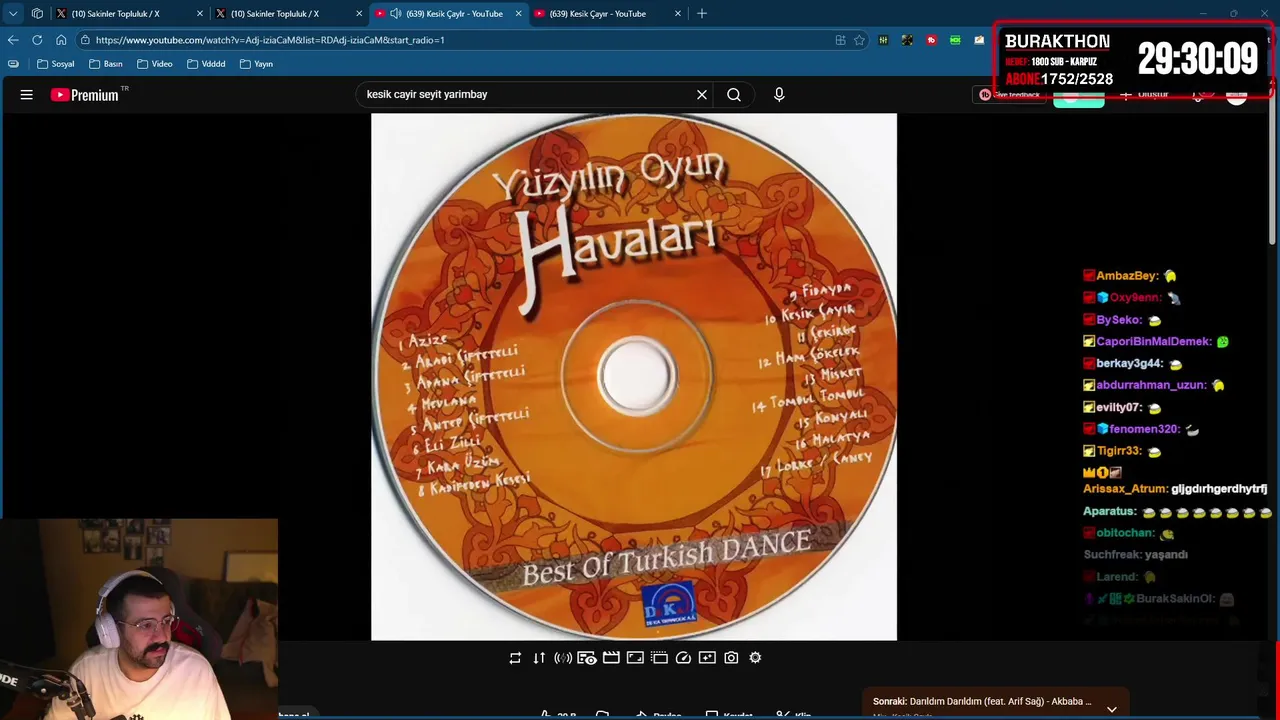Open enhancer options gear icon
The height and width of the screenshot is (720, 1280).
755,658
